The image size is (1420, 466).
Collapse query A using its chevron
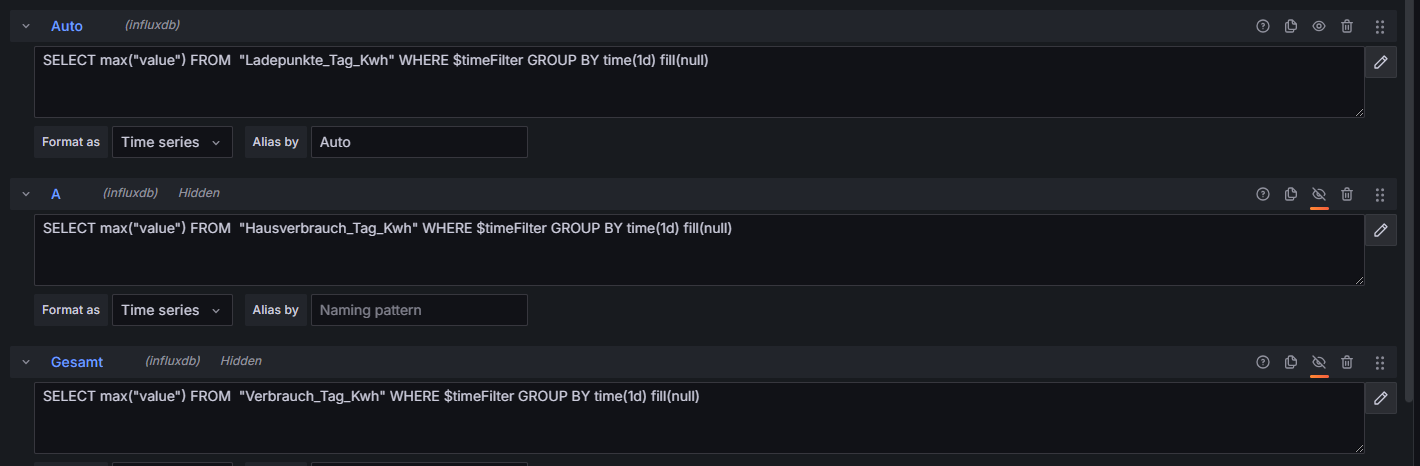pos(26,194)
